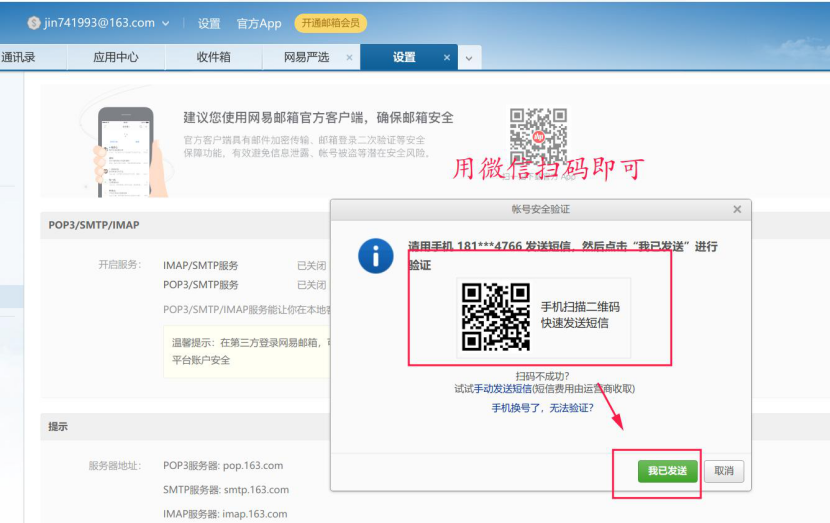Open the 手动发送短信 link

pos(502,389)
